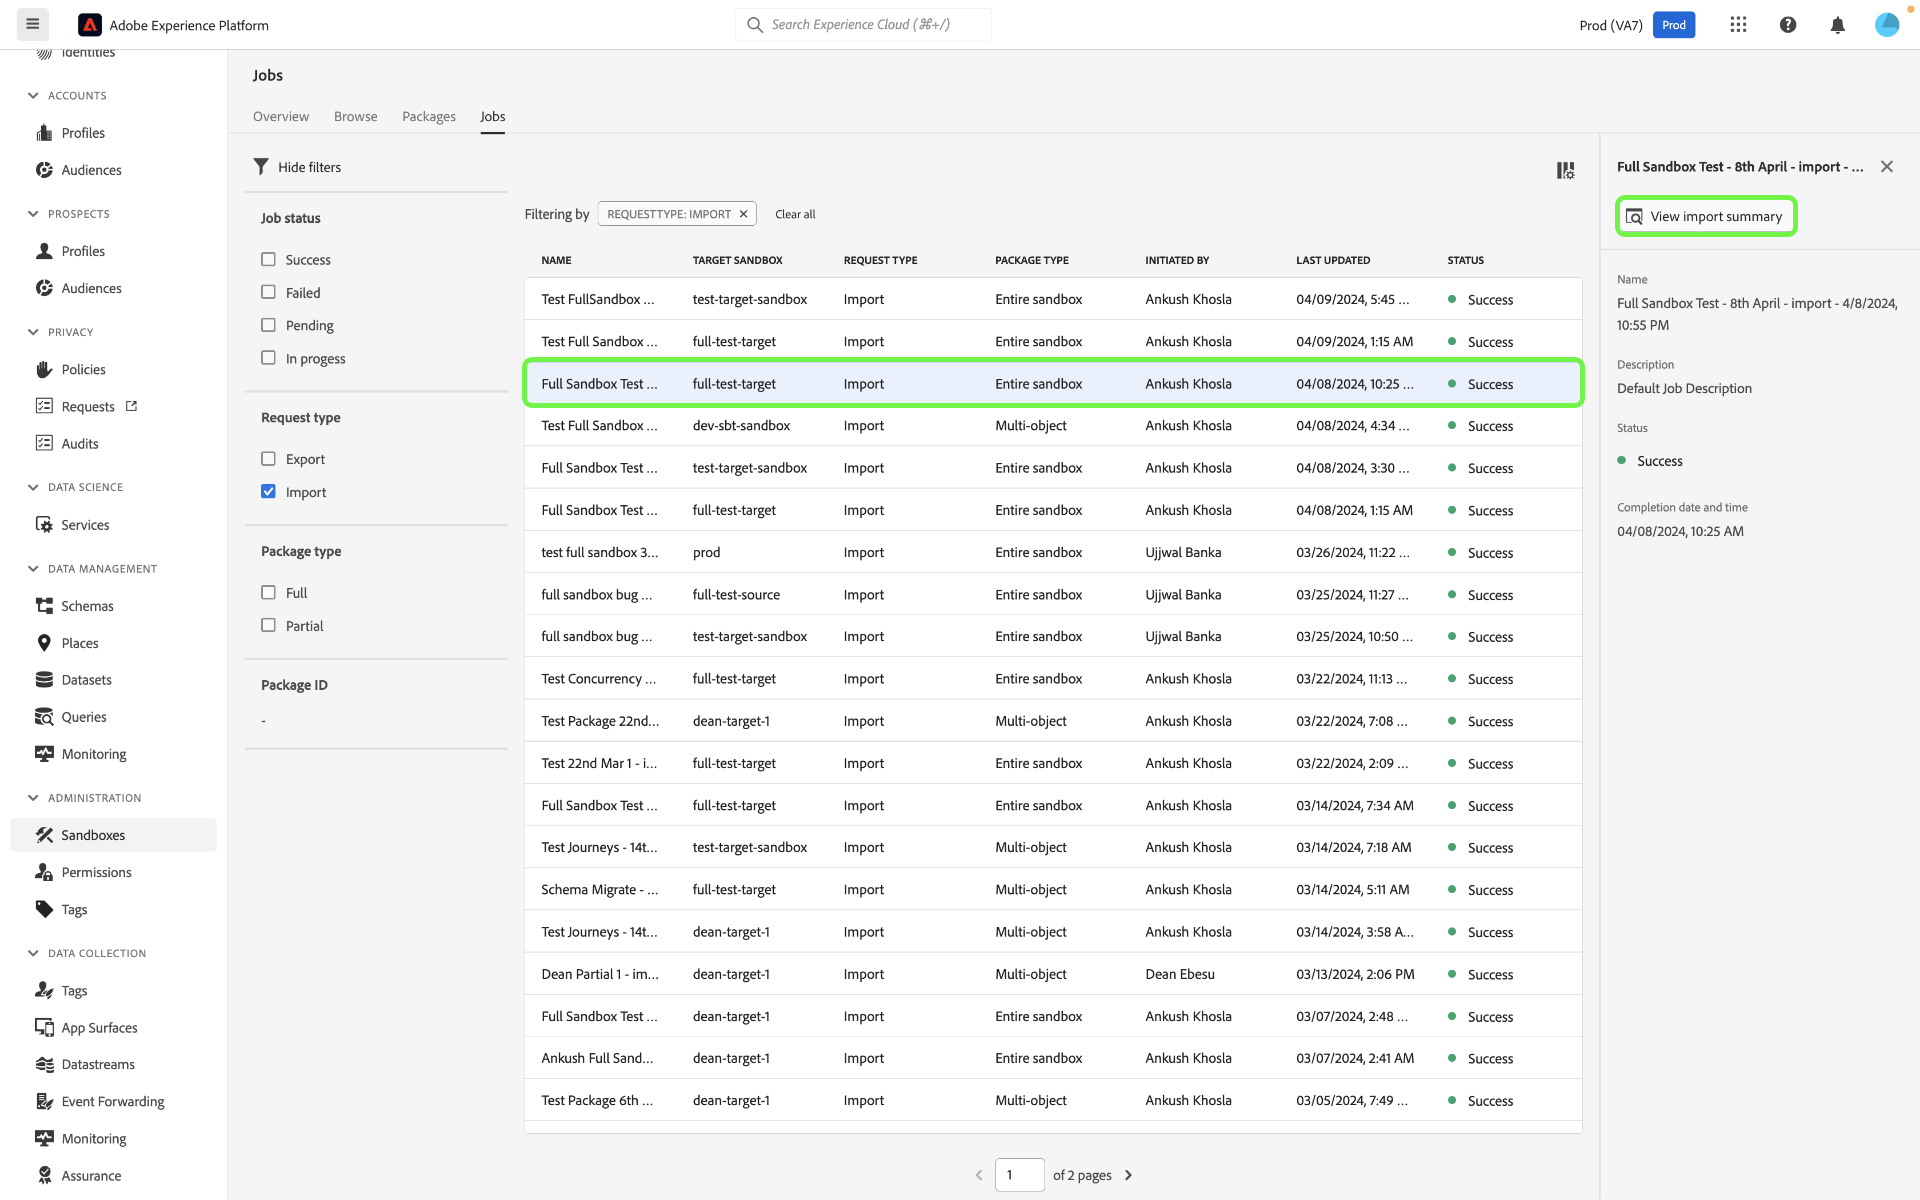Image resolution: width=1920 pixels, height=1200 pixels.
Task: Open the column settings icon
Action: pos(1565,171)
